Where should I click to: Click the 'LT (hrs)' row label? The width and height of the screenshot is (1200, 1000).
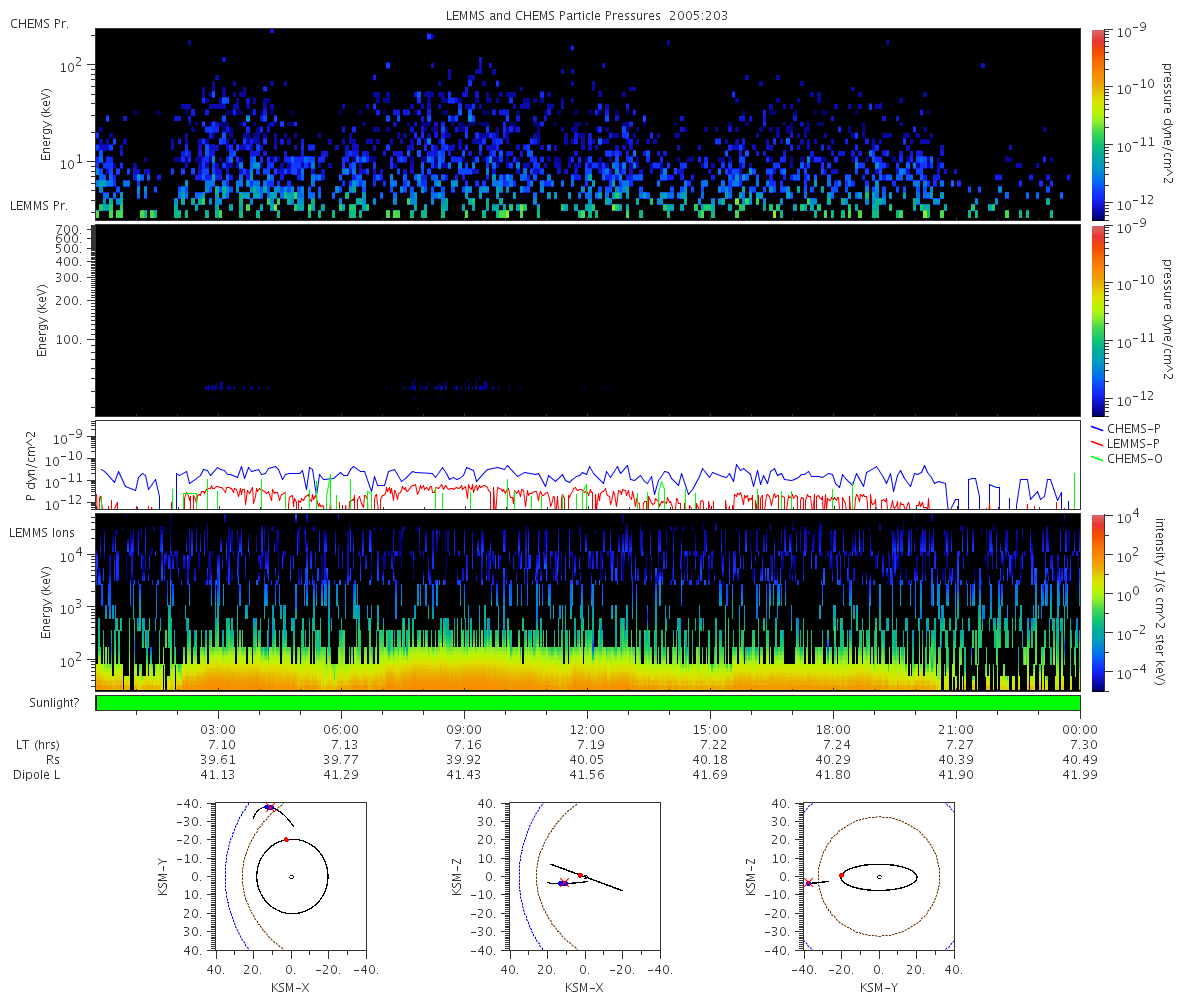pyautogui.click(x=34, y=745)
